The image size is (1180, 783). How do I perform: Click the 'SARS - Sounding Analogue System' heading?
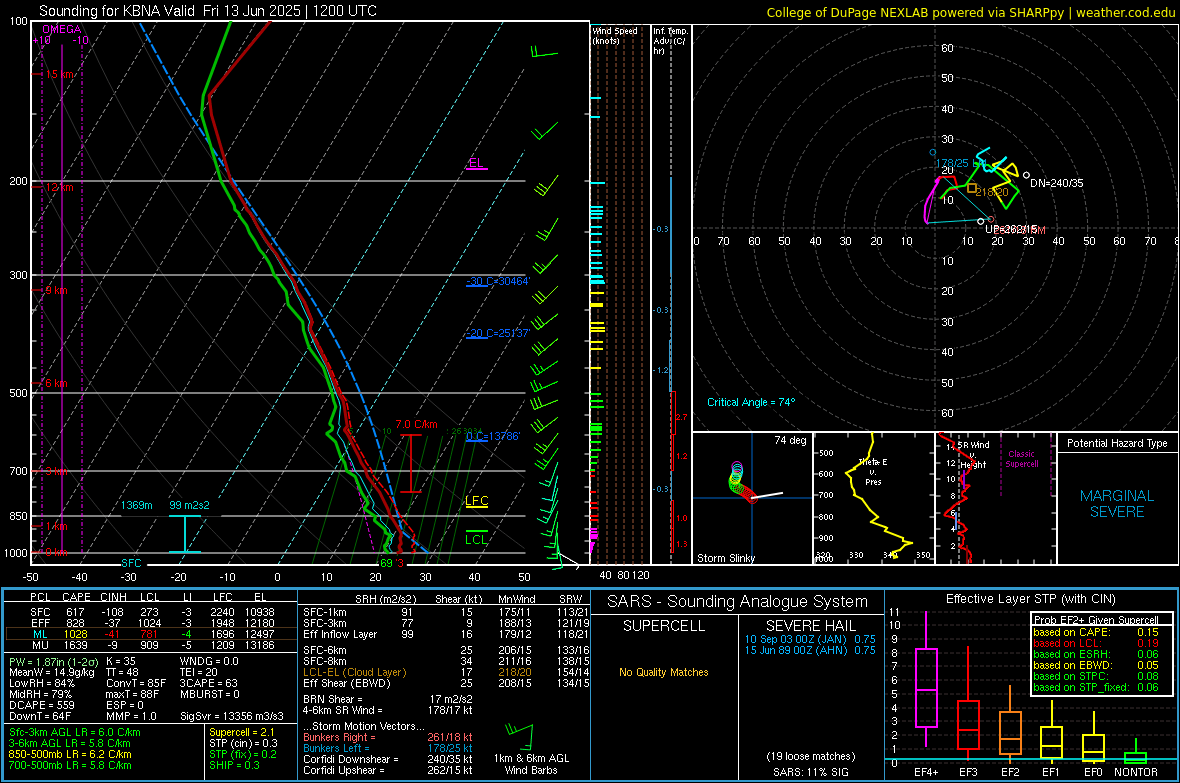coord(738,602)
